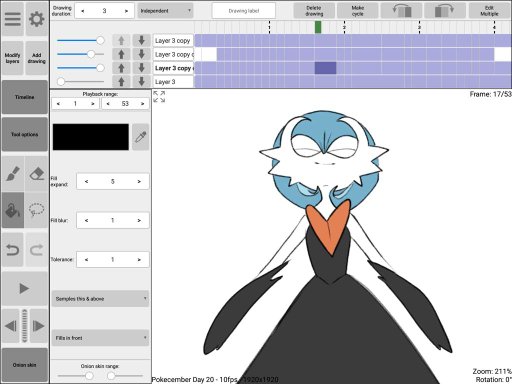Open the Independent drawing mode dropdown

(166, 11)
